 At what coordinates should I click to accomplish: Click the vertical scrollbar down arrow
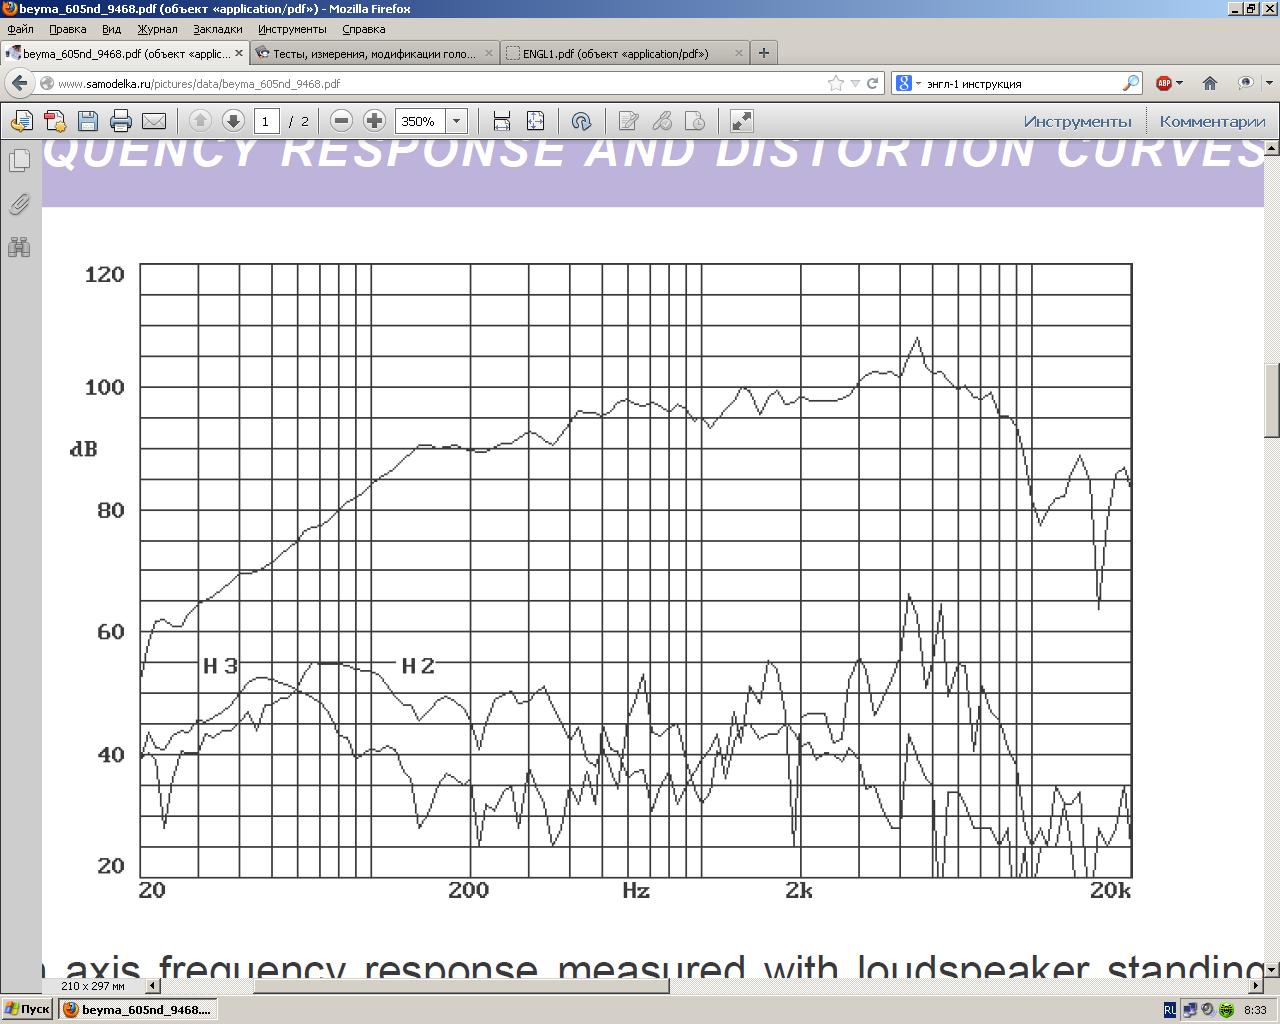(x=1272, y=970)
